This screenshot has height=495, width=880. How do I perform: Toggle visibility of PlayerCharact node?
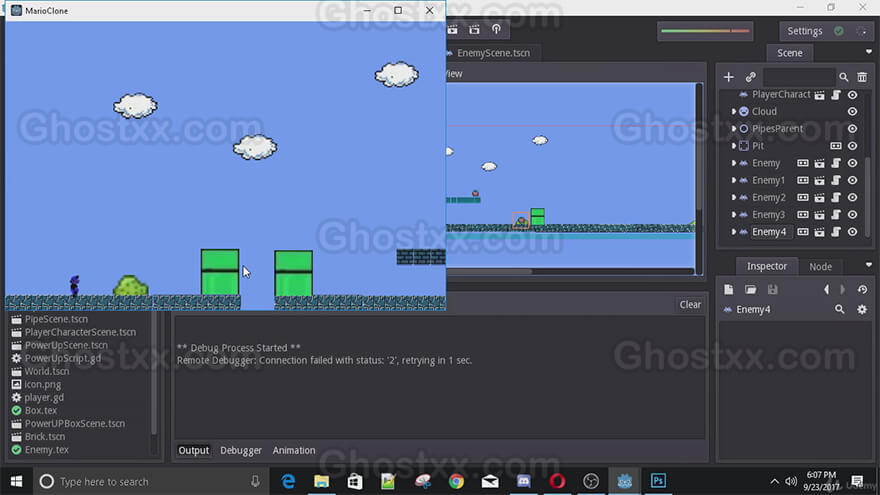pyautogui.click(x=852, y=95)
